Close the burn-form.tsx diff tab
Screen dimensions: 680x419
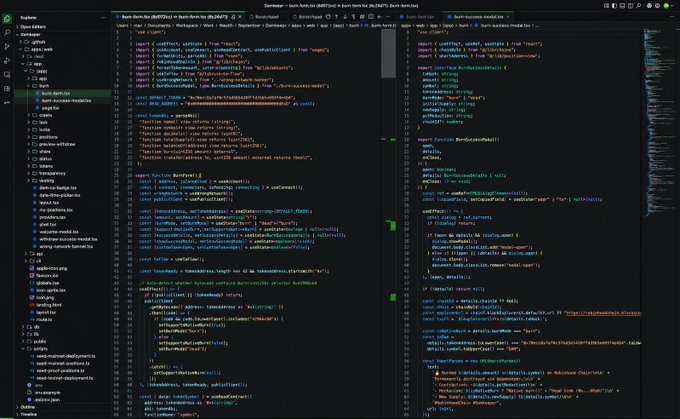click(x=240, y=17)
